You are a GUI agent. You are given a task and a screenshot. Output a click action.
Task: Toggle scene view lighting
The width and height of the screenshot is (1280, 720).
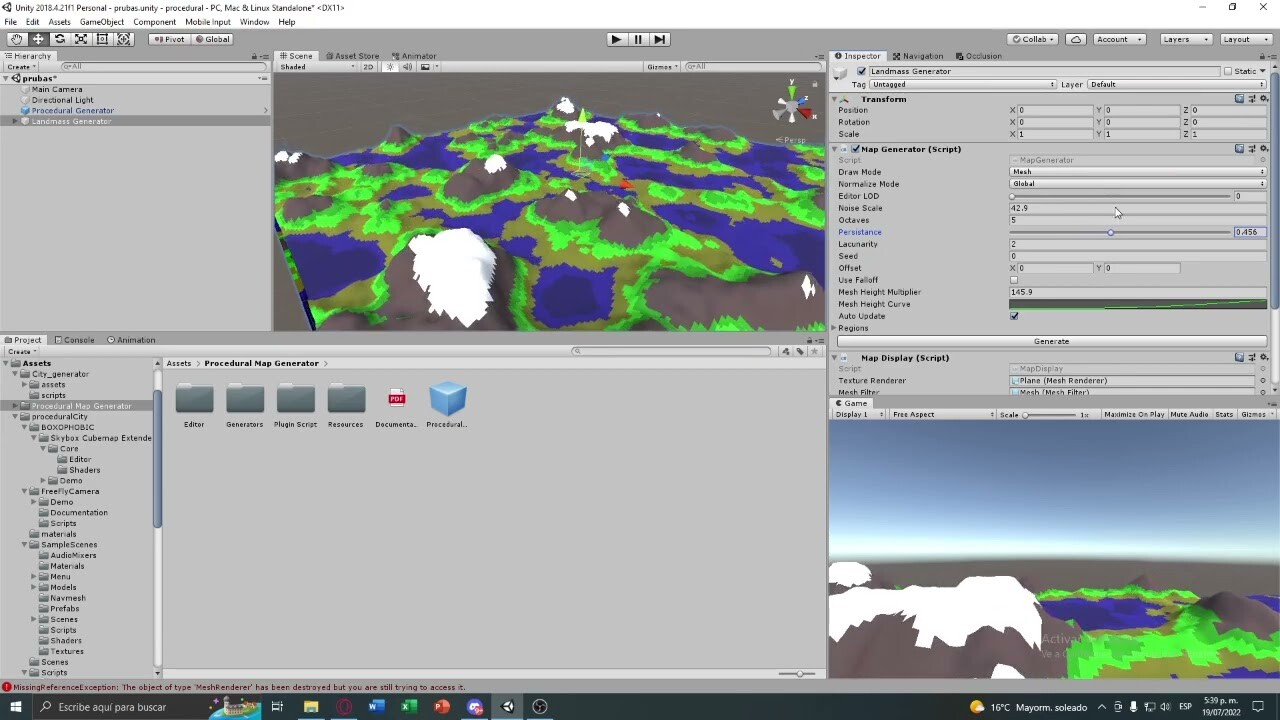pos(390,67)
